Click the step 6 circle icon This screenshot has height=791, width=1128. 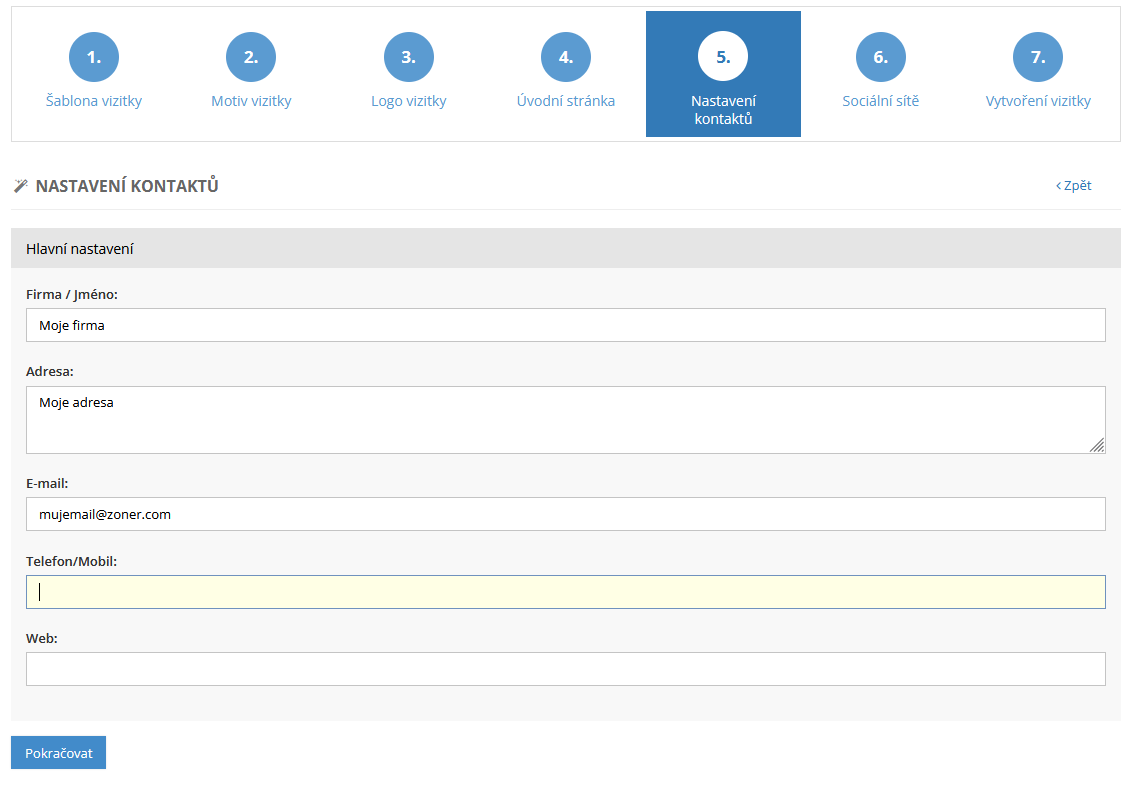coord(880,57)
